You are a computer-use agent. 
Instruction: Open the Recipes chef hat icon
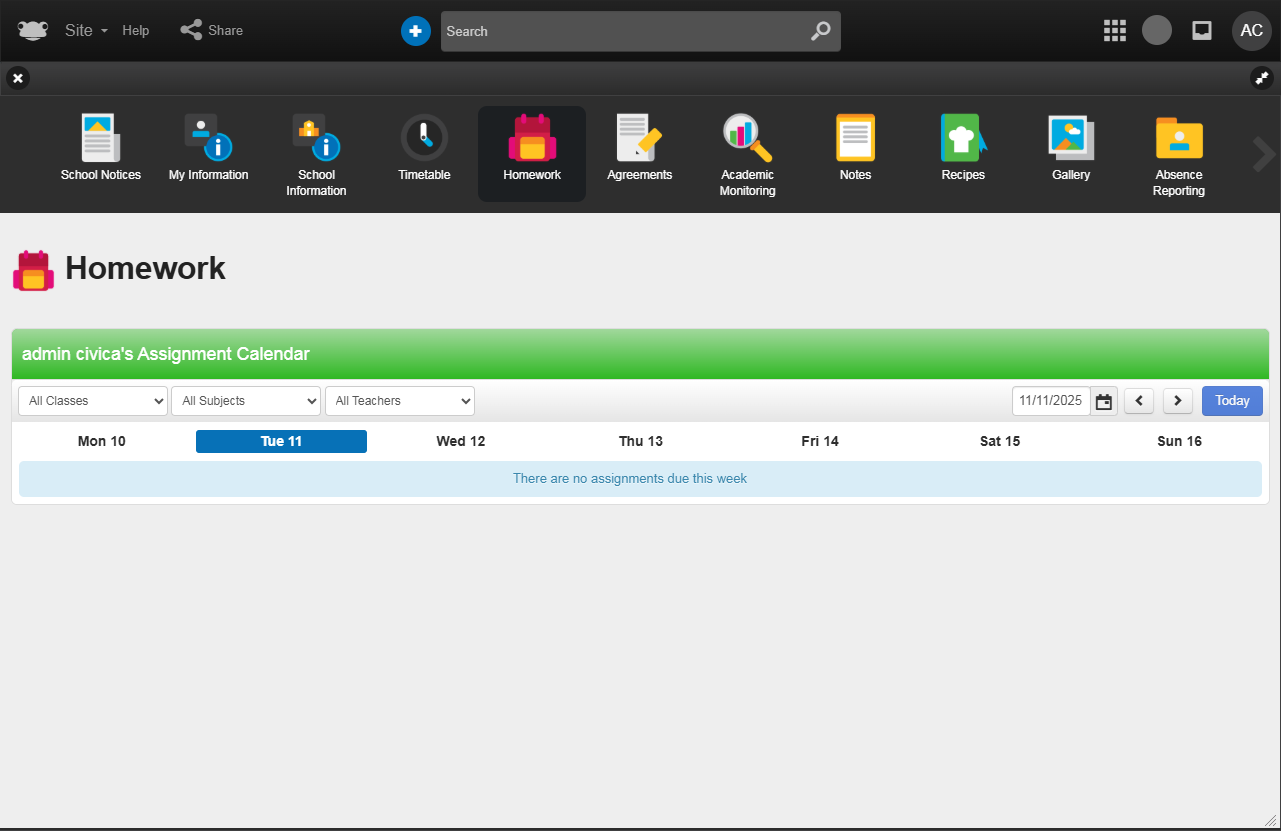click(x=963, y=138)
